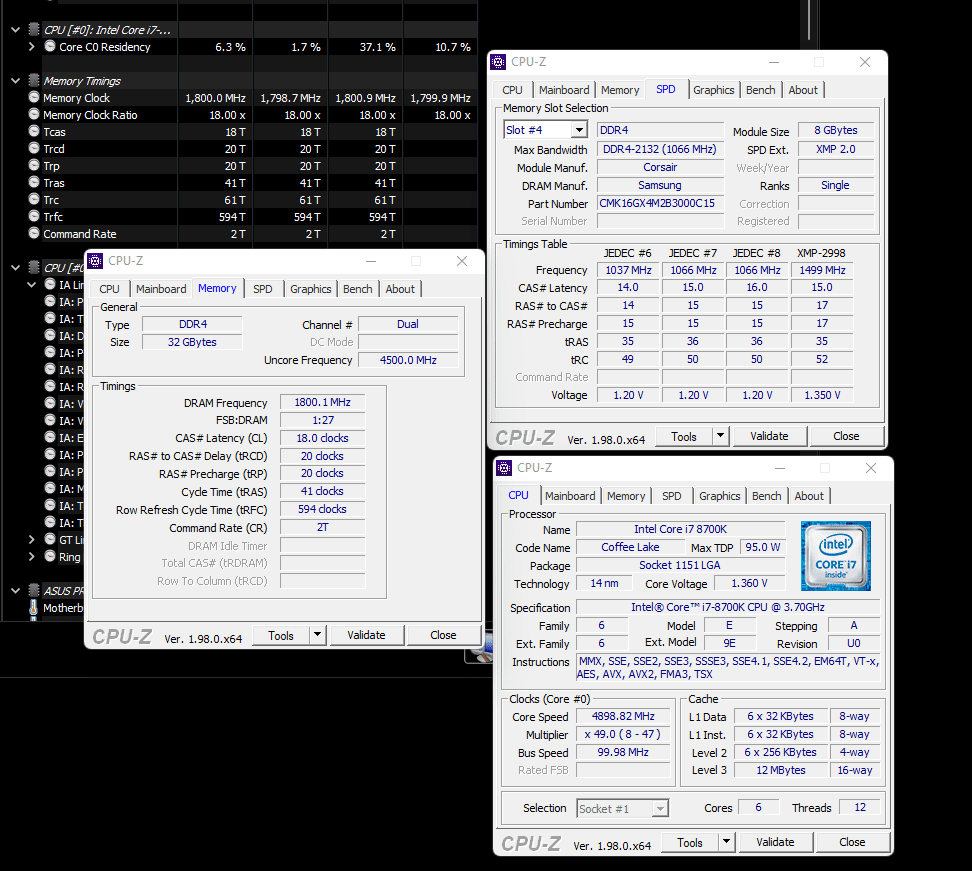Viewport: 972px width, 871px height.
Task: Click the Ring sensor icon
Action: click(x=50, y=556)
